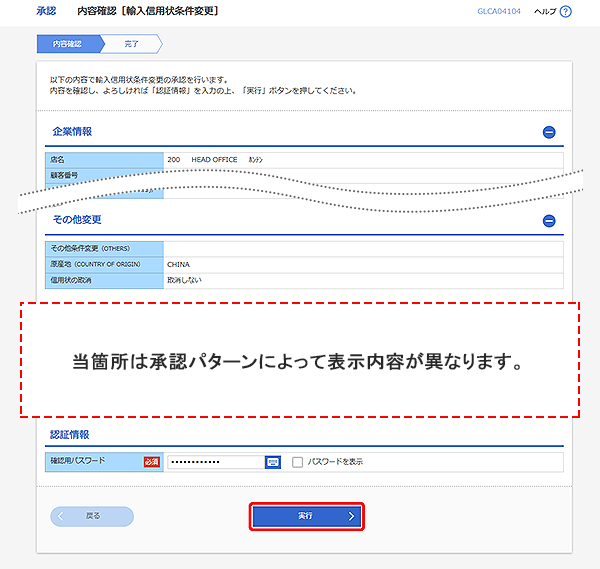
Task: Select the 内容確認 step tab
Action: click(x=69, y=44)
